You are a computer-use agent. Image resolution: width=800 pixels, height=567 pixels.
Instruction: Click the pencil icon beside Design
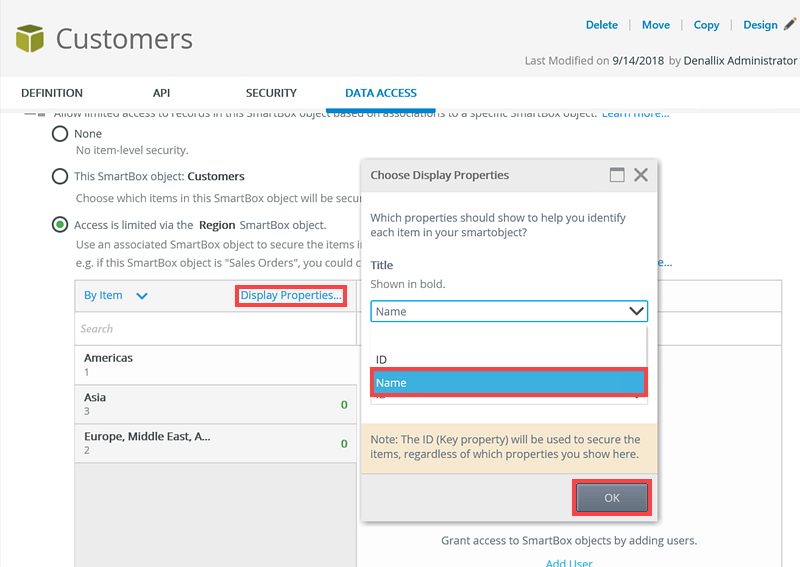click(x=789, y=22)
